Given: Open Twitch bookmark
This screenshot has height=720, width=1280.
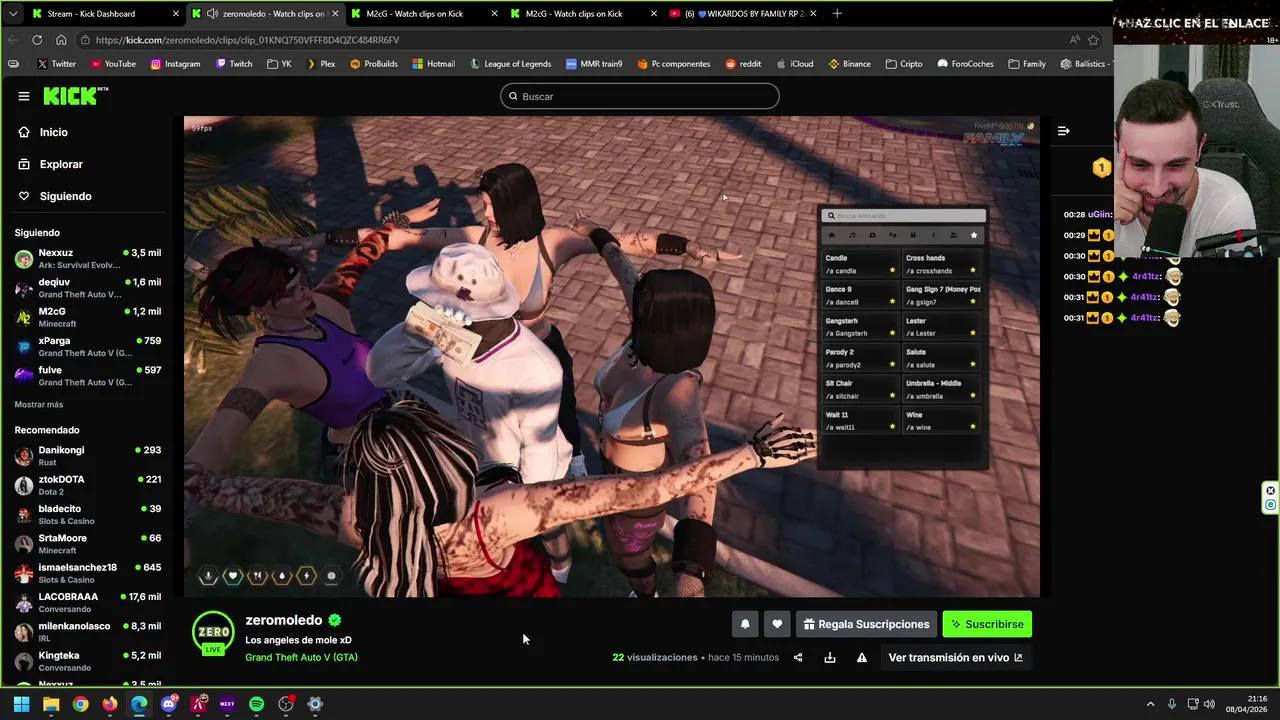Looking at the screenshot, I should pos(234,64).
